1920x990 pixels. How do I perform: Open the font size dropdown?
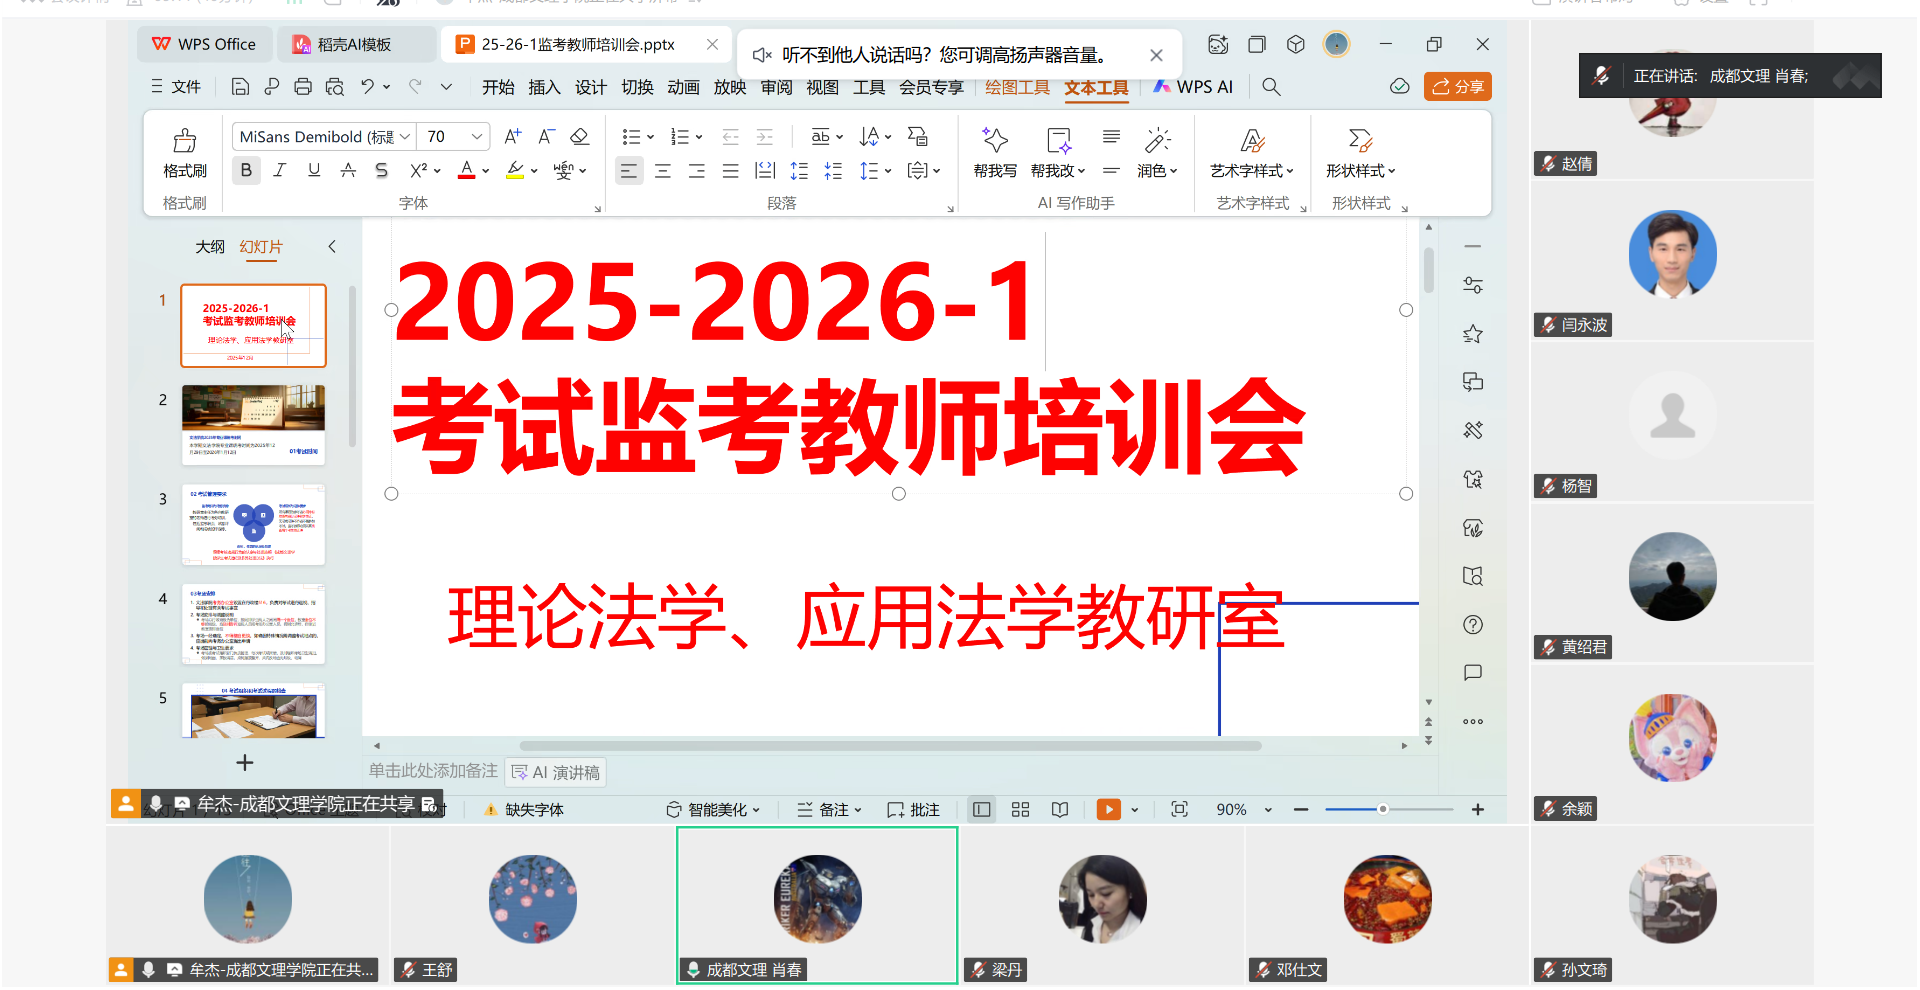(477, 137)
